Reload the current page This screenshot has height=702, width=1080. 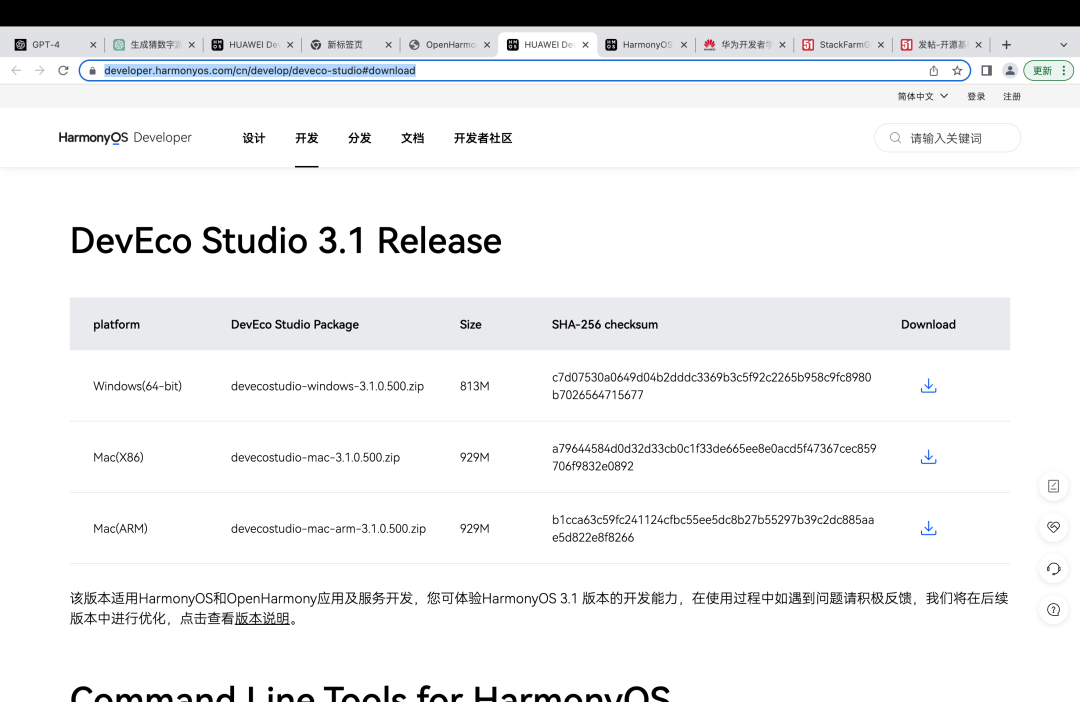coord(63,70)
